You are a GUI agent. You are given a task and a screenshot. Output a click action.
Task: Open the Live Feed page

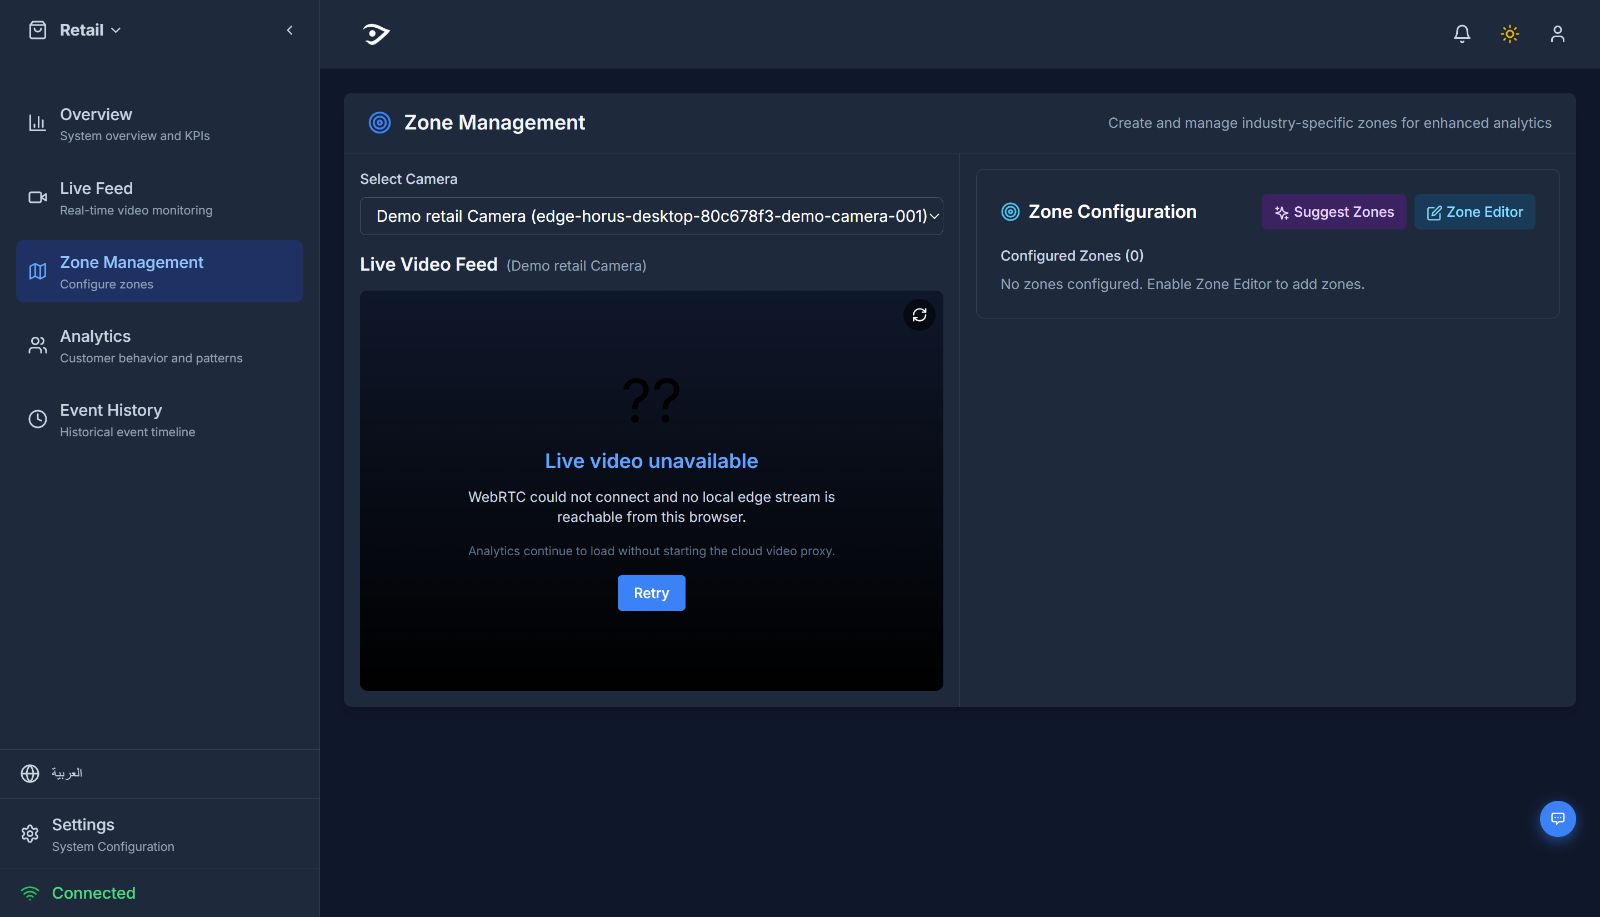pyautogui.click(x=159, y=198)
